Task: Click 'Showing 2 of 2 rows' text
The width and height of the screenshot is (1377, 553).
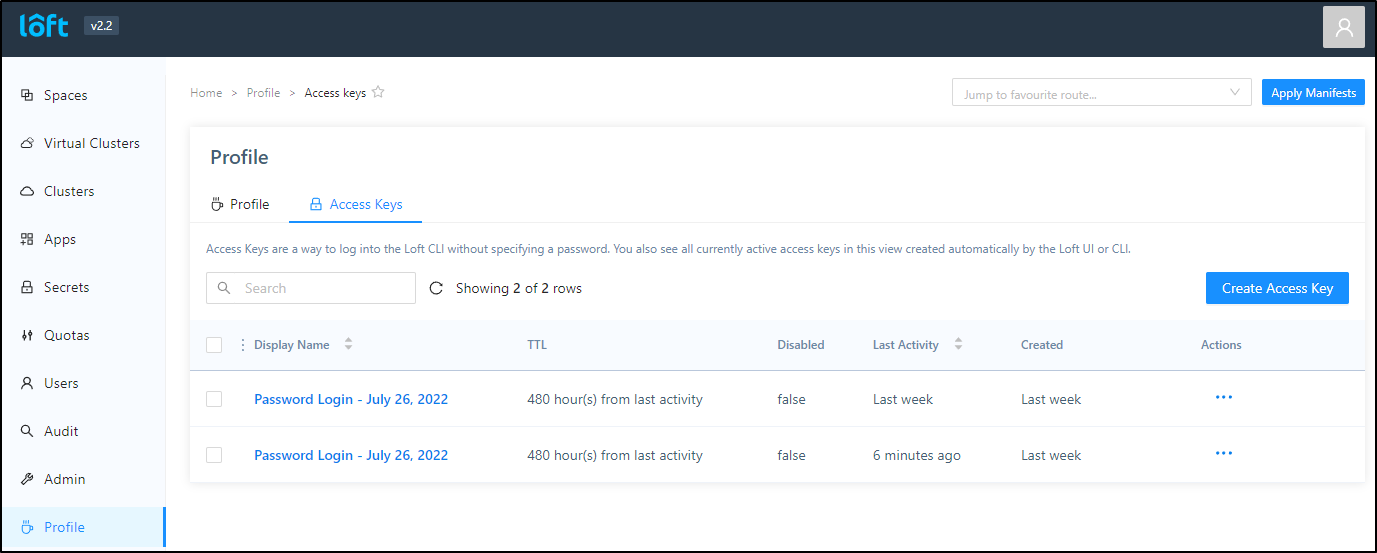Action: coord(519,288)
